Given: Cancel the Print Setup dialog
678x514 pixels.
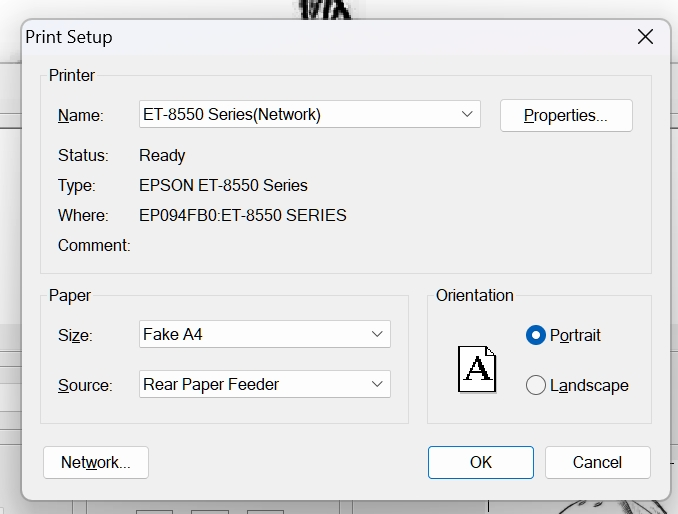Looking at the screenshot, I should pyautogui.click(x=597, y=462).
